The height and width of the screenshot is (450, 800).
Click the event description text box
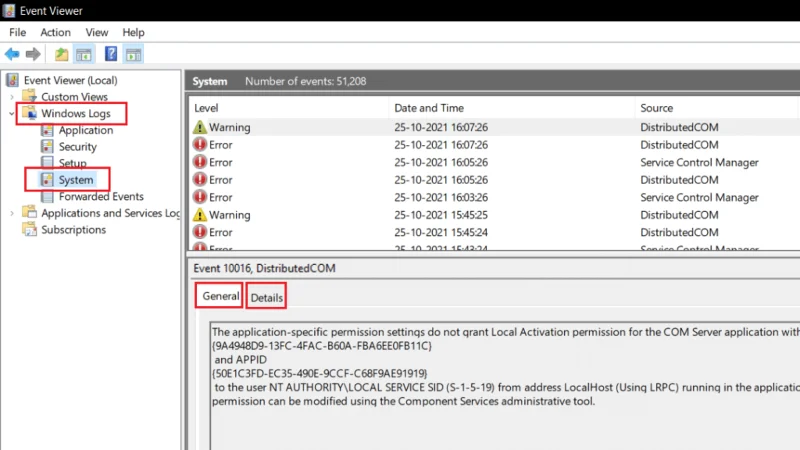(x=505, y=386)
